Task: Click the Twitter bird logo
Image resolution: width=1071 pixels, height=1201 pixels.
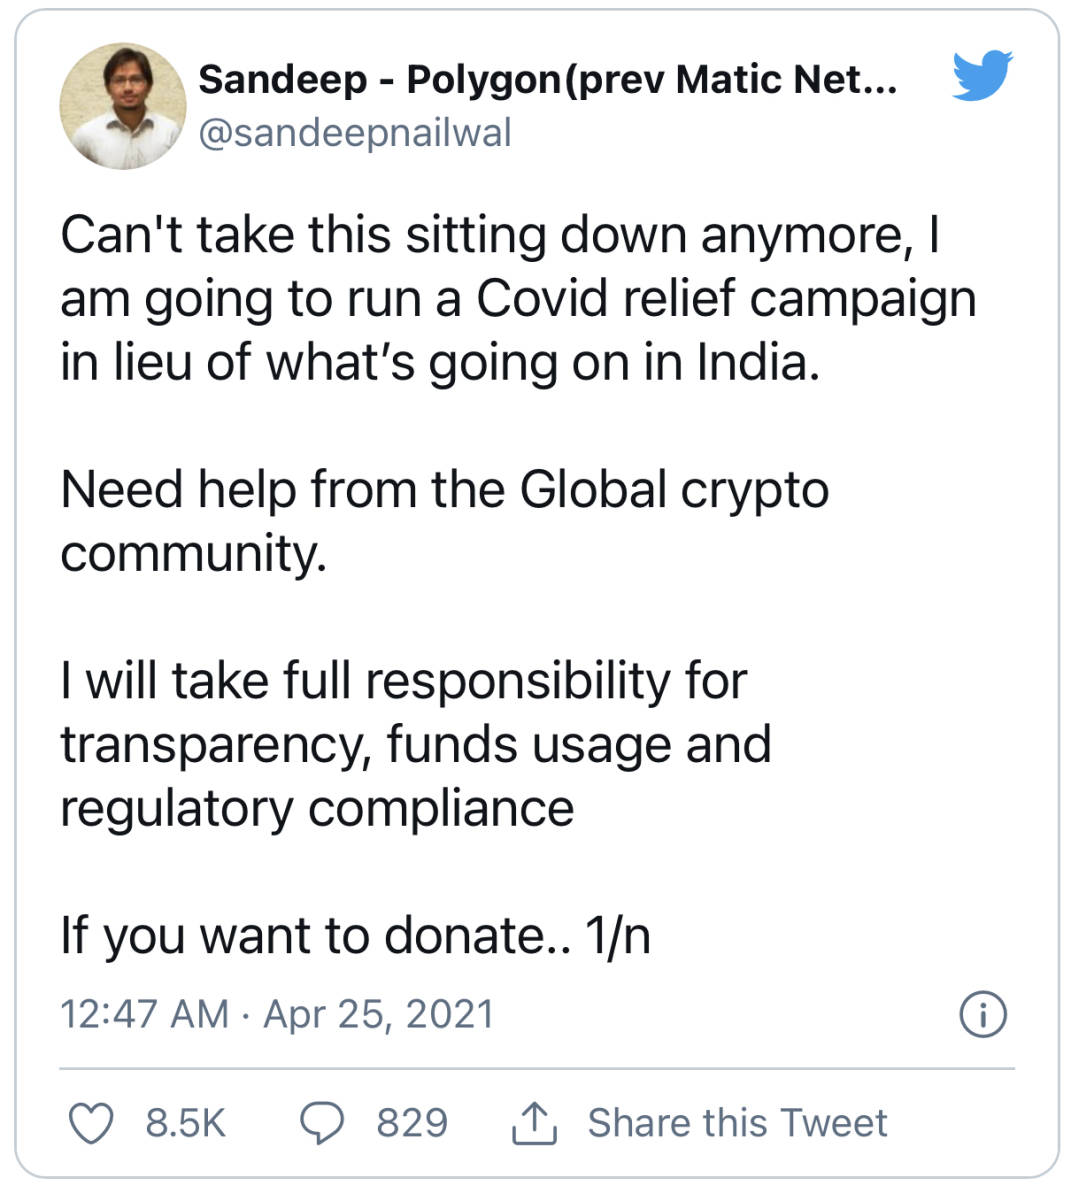Action: point(981,76)
